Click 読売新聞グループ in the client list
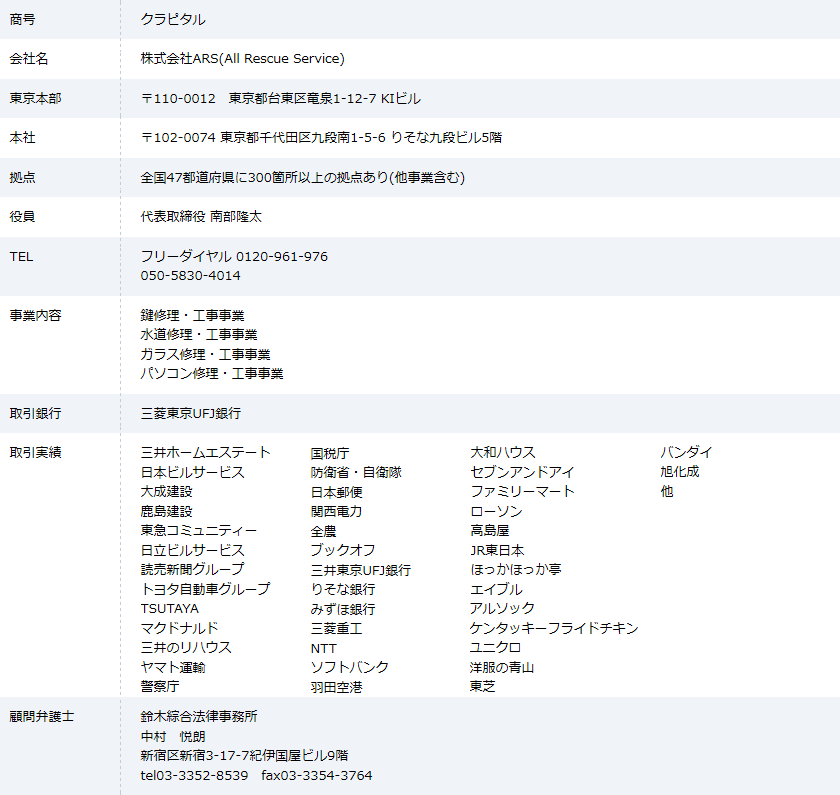Screen dimensions: 840x795 tap(192, 569)
